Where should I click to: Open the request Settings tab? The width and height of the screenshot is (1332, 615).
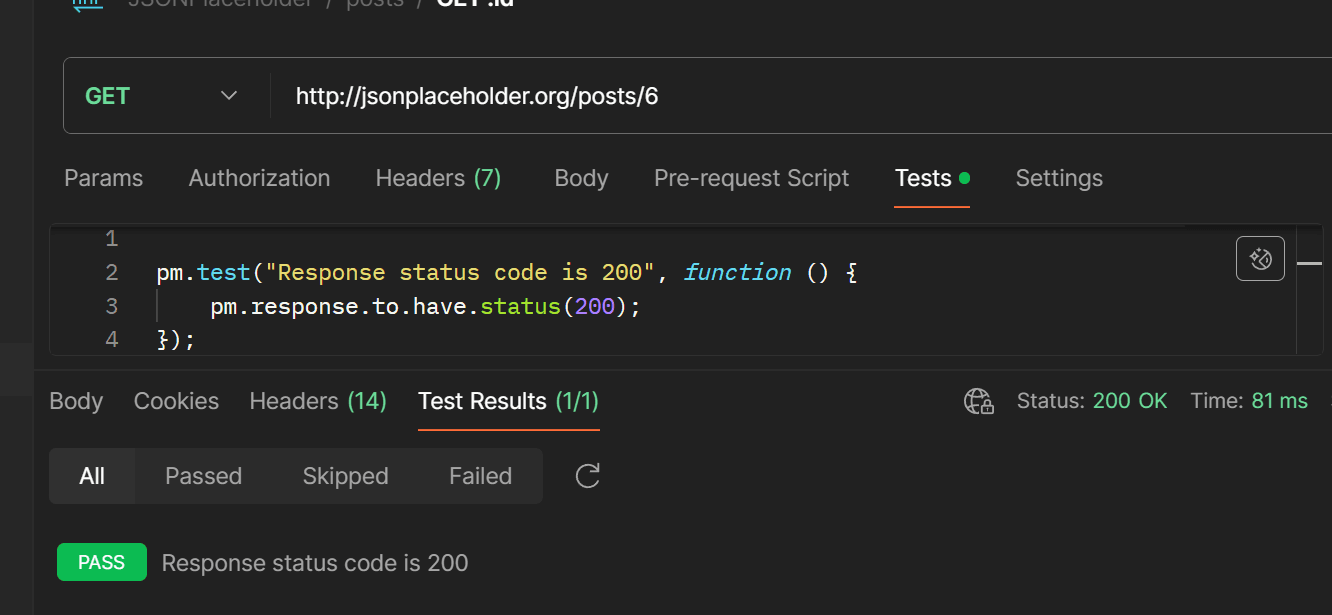tap(1059, 178)
